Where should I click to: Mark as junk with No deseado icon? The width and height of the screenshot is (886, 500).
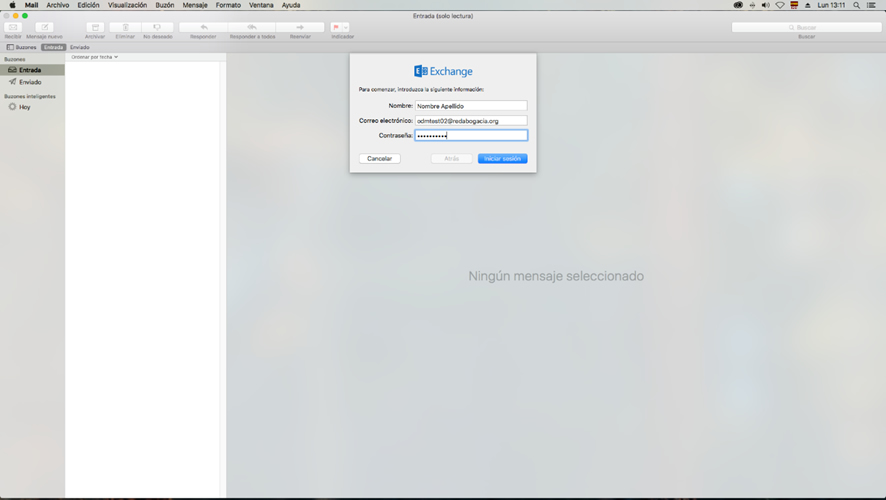pyautogui.click(x=157, y=27)
